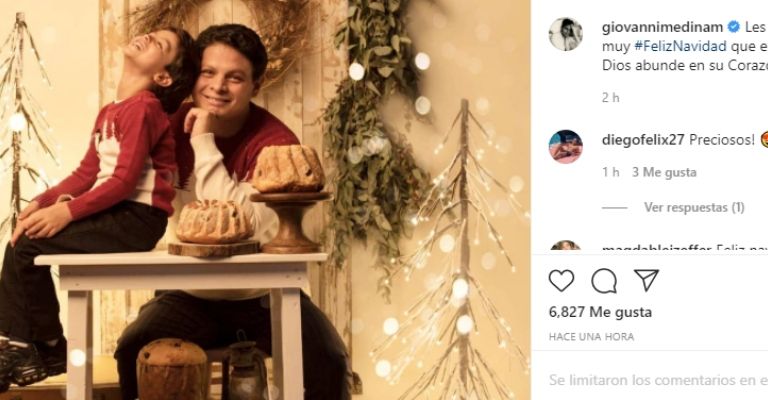Open the magdableizeffer username link
The image size is (768, 400).
(x=650, y=248)
